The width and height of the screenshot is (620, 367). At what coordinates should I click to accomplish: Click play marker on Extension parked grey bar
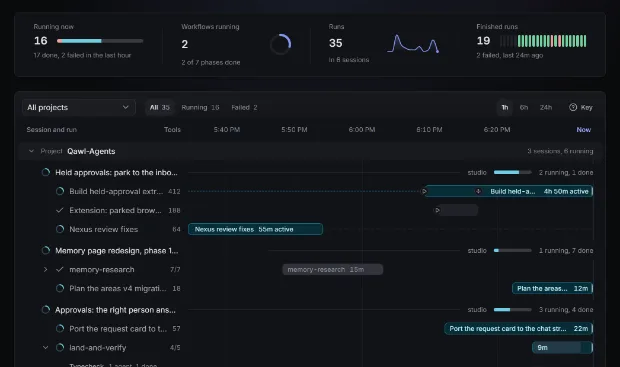point(437,210)
